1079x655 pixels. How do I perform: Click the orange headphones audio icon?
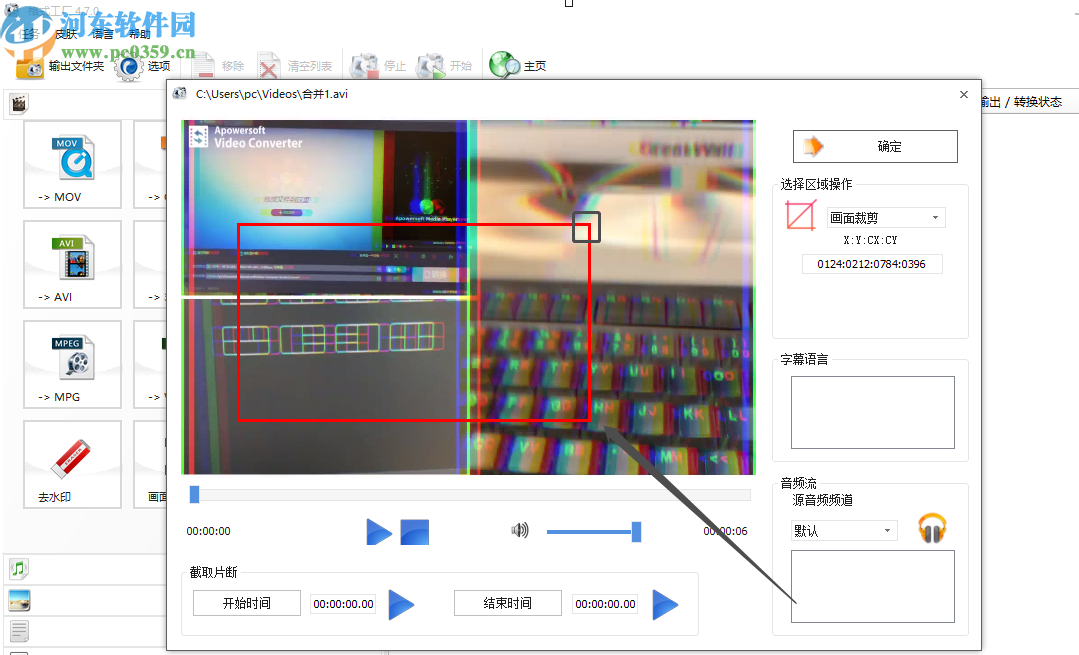(x=932, y=528)
